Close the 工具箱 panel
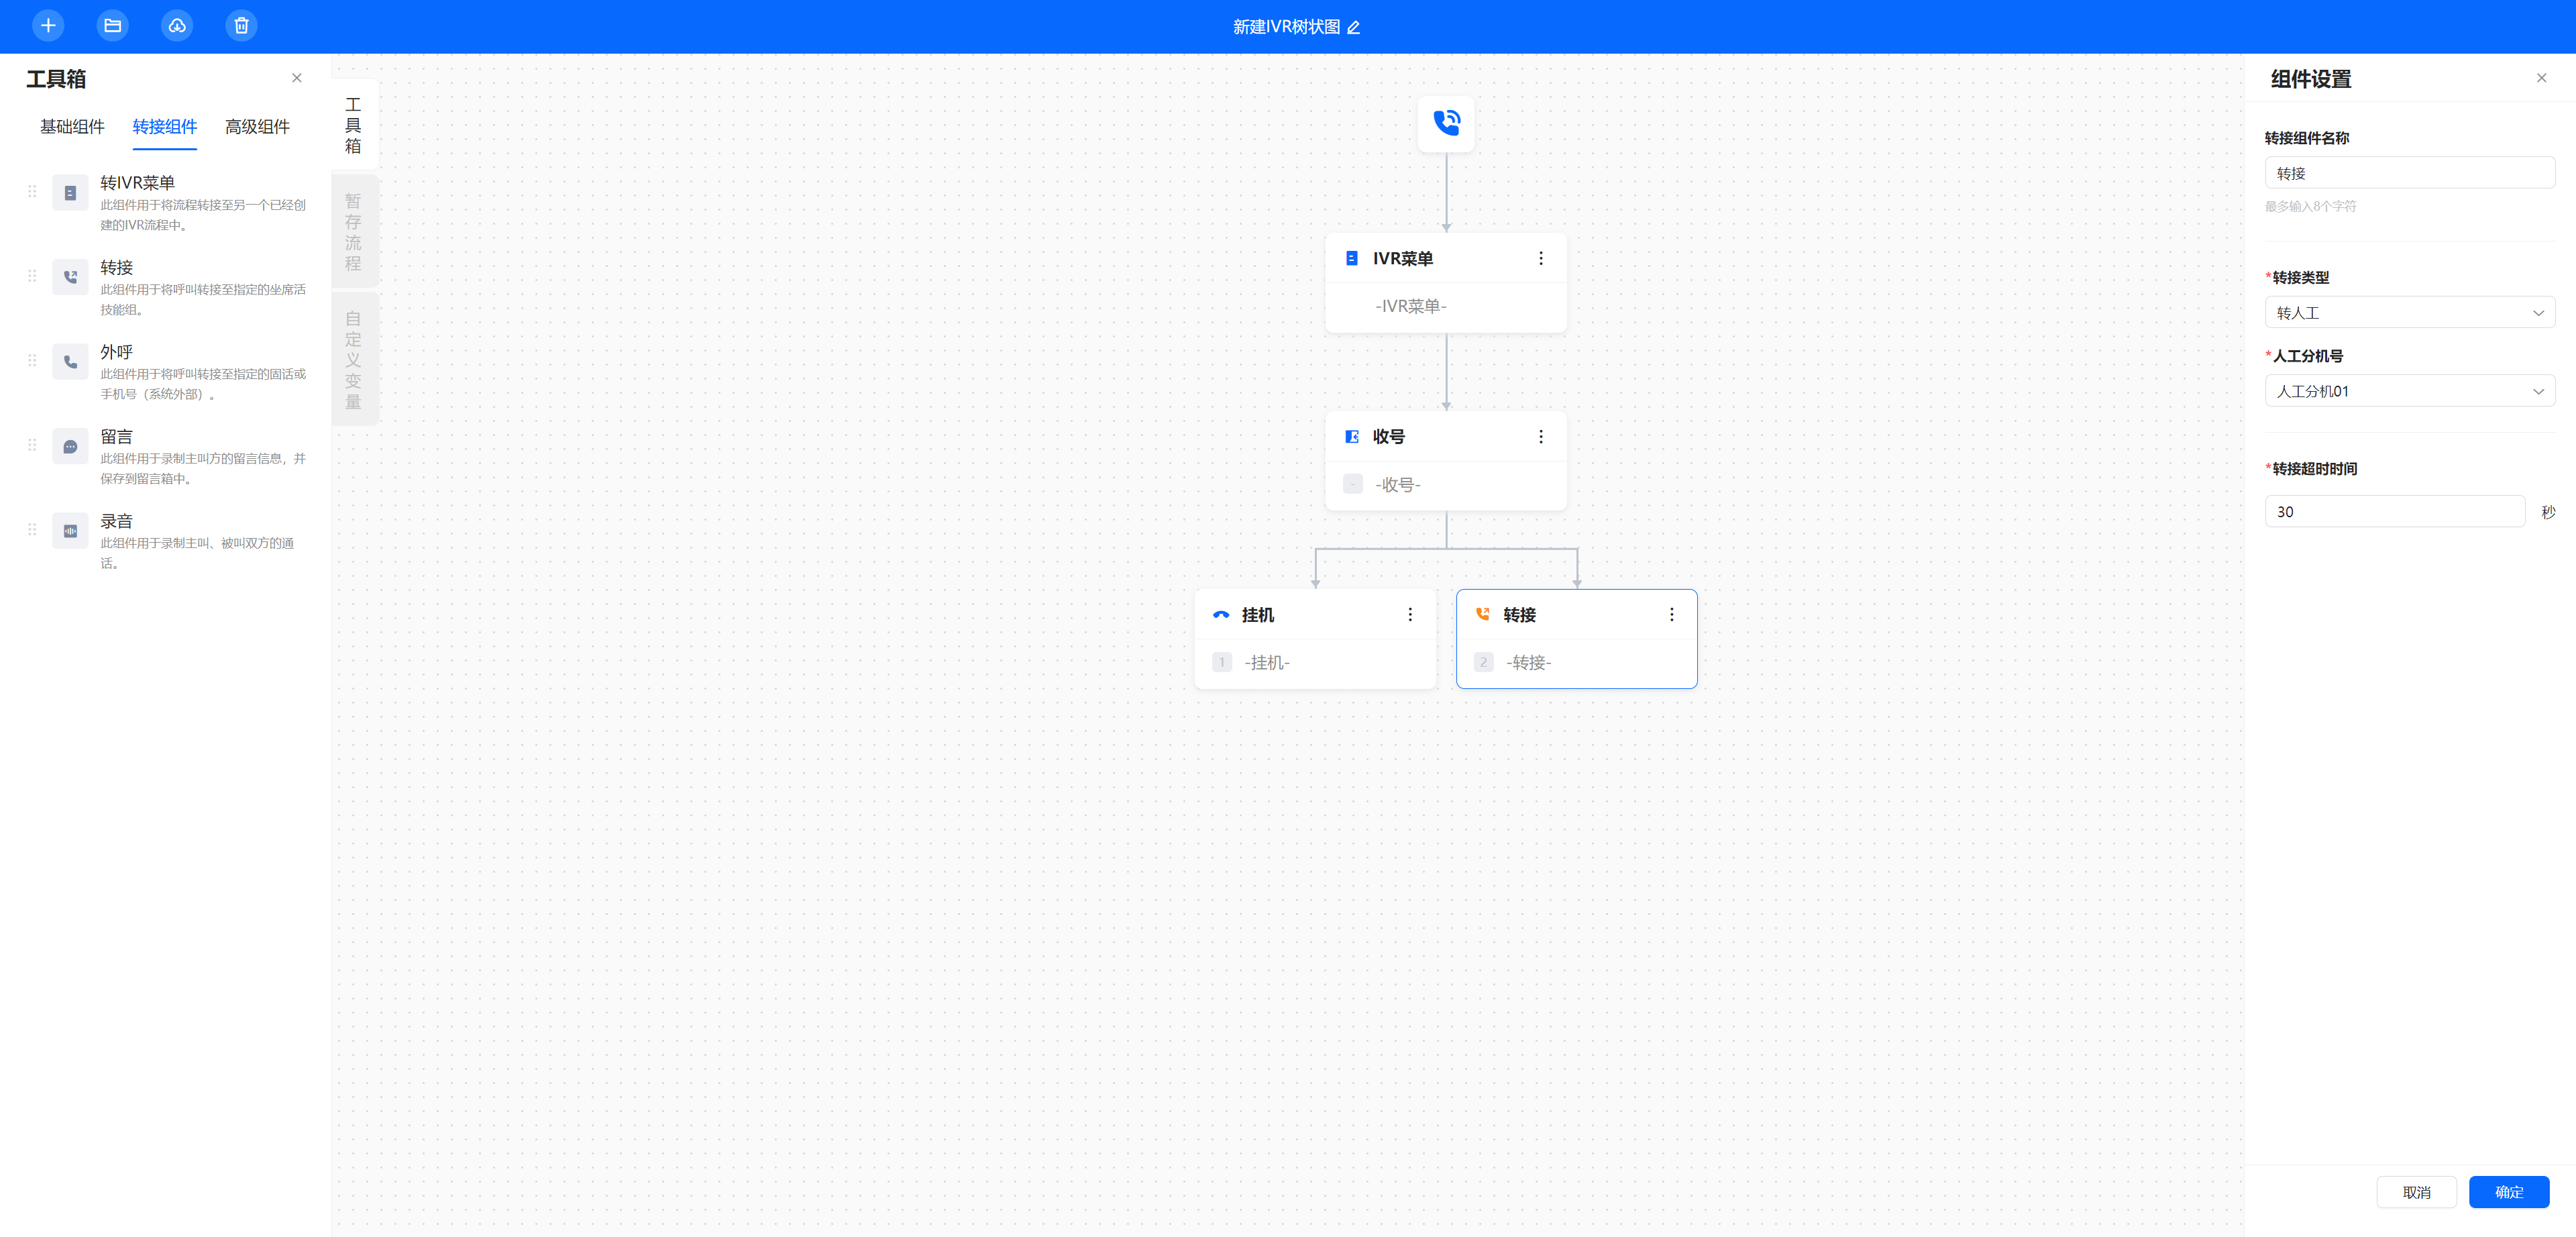The width and height of the screenshot is (2576, 1237). click(297, 78)
